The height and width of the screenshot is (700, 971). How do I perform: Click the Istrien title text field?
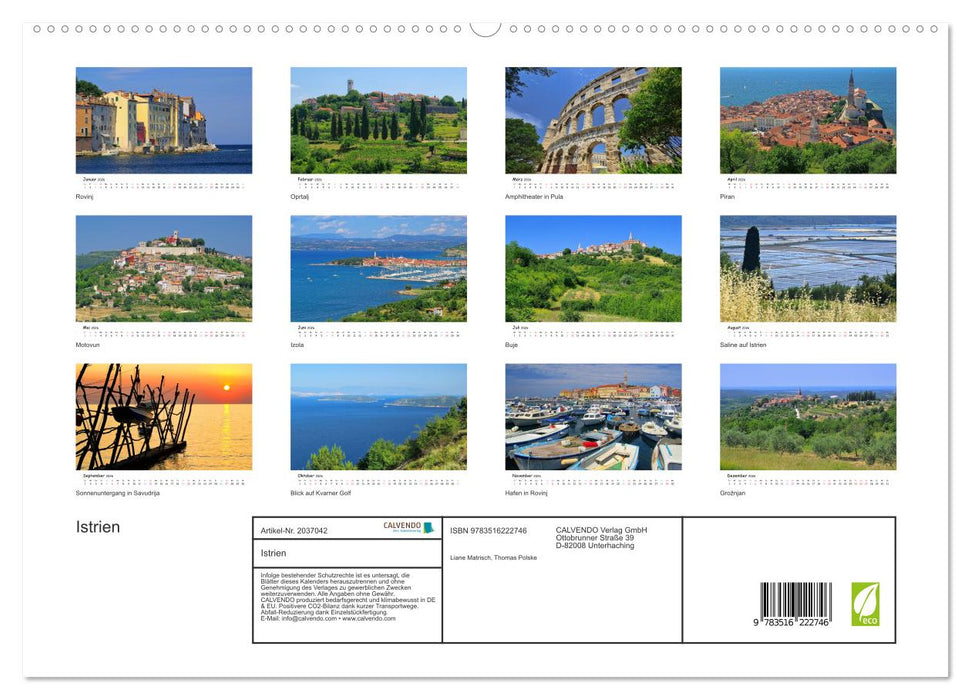(x=345, y=552)
